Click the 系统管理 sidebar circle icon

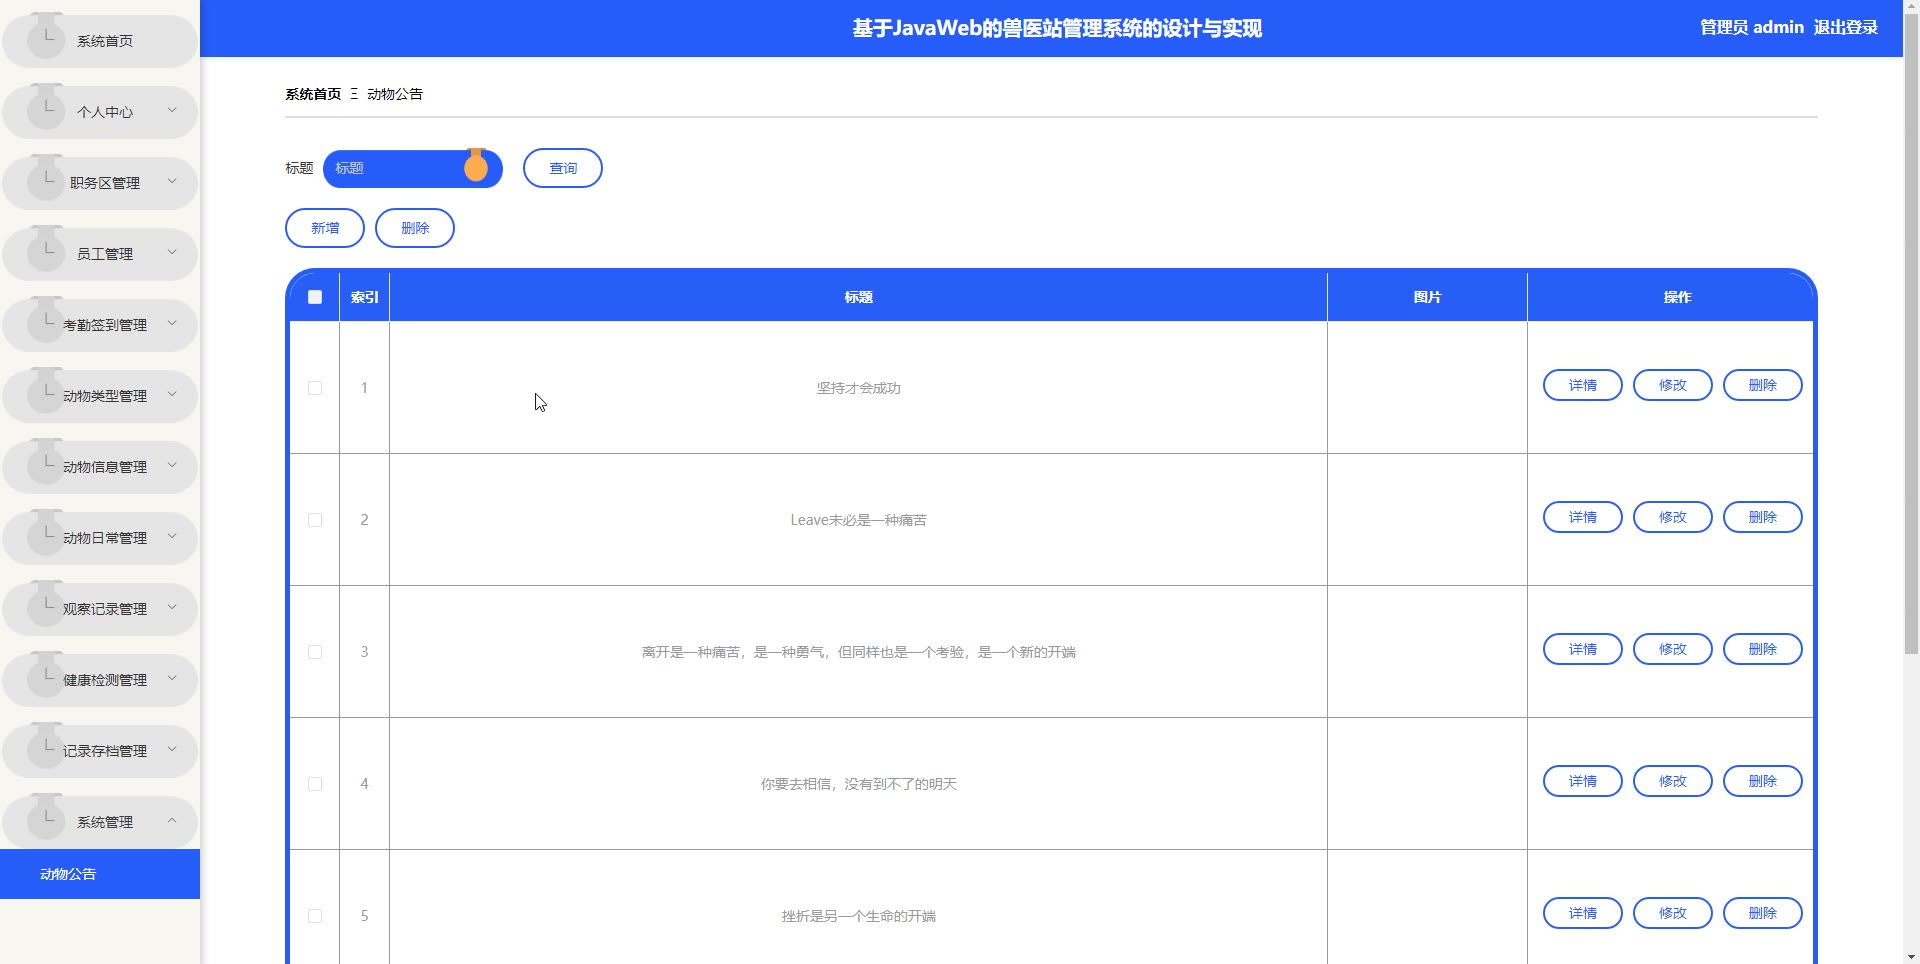pyautogui.click(x=46, y=819)
